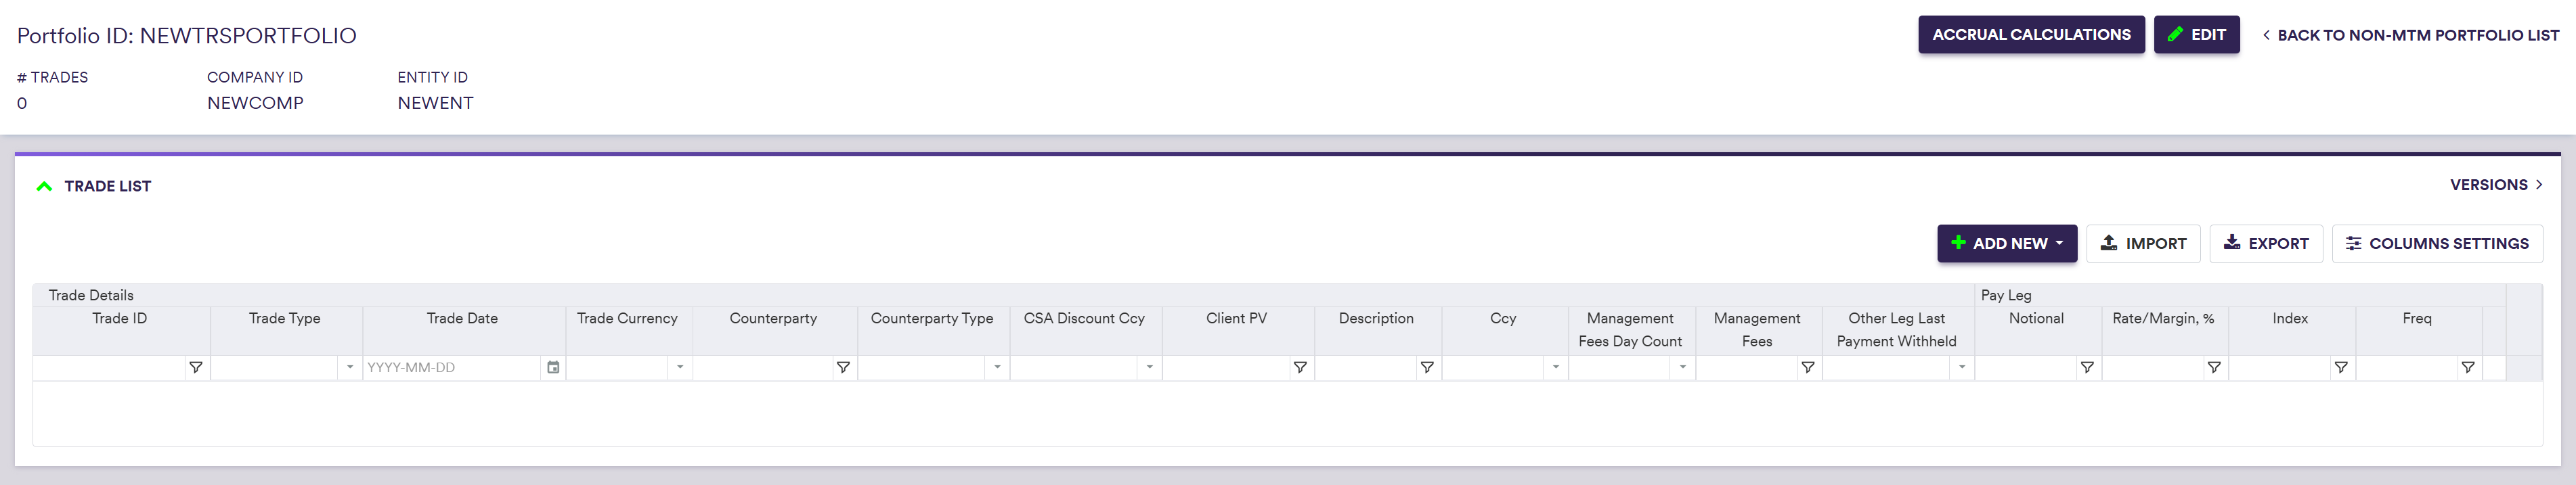
Task: Click the Management Fees filter icon
Action: click(x=1808, y=368)
